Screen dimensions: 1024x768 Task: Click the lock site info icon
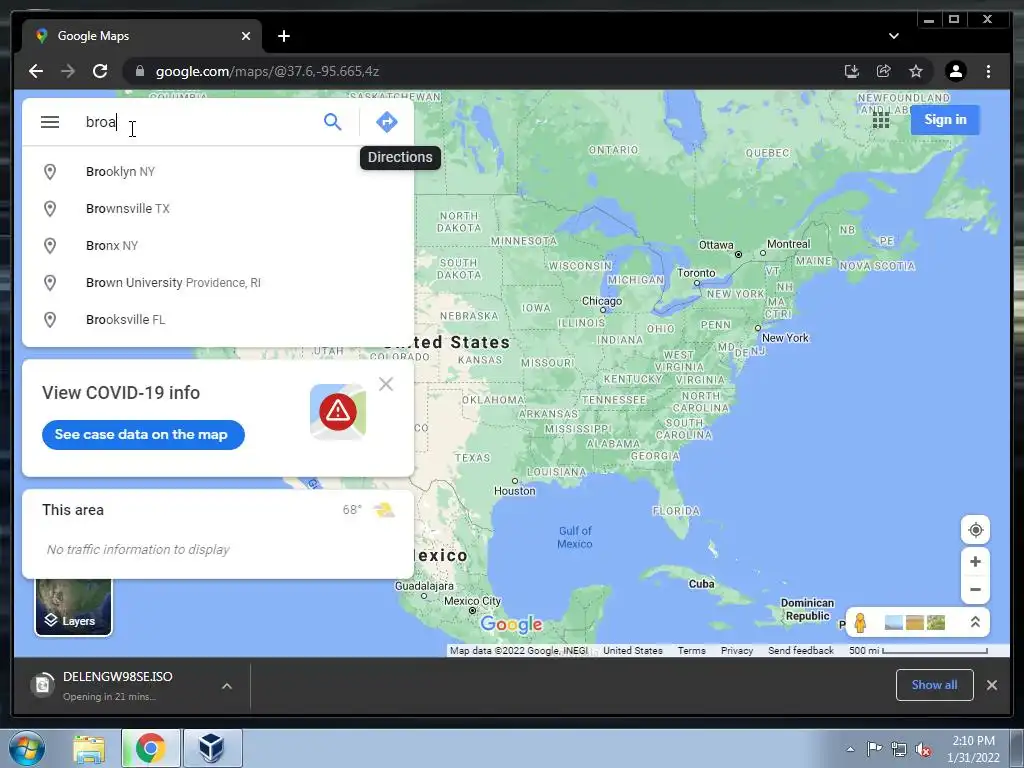(139, 71)
